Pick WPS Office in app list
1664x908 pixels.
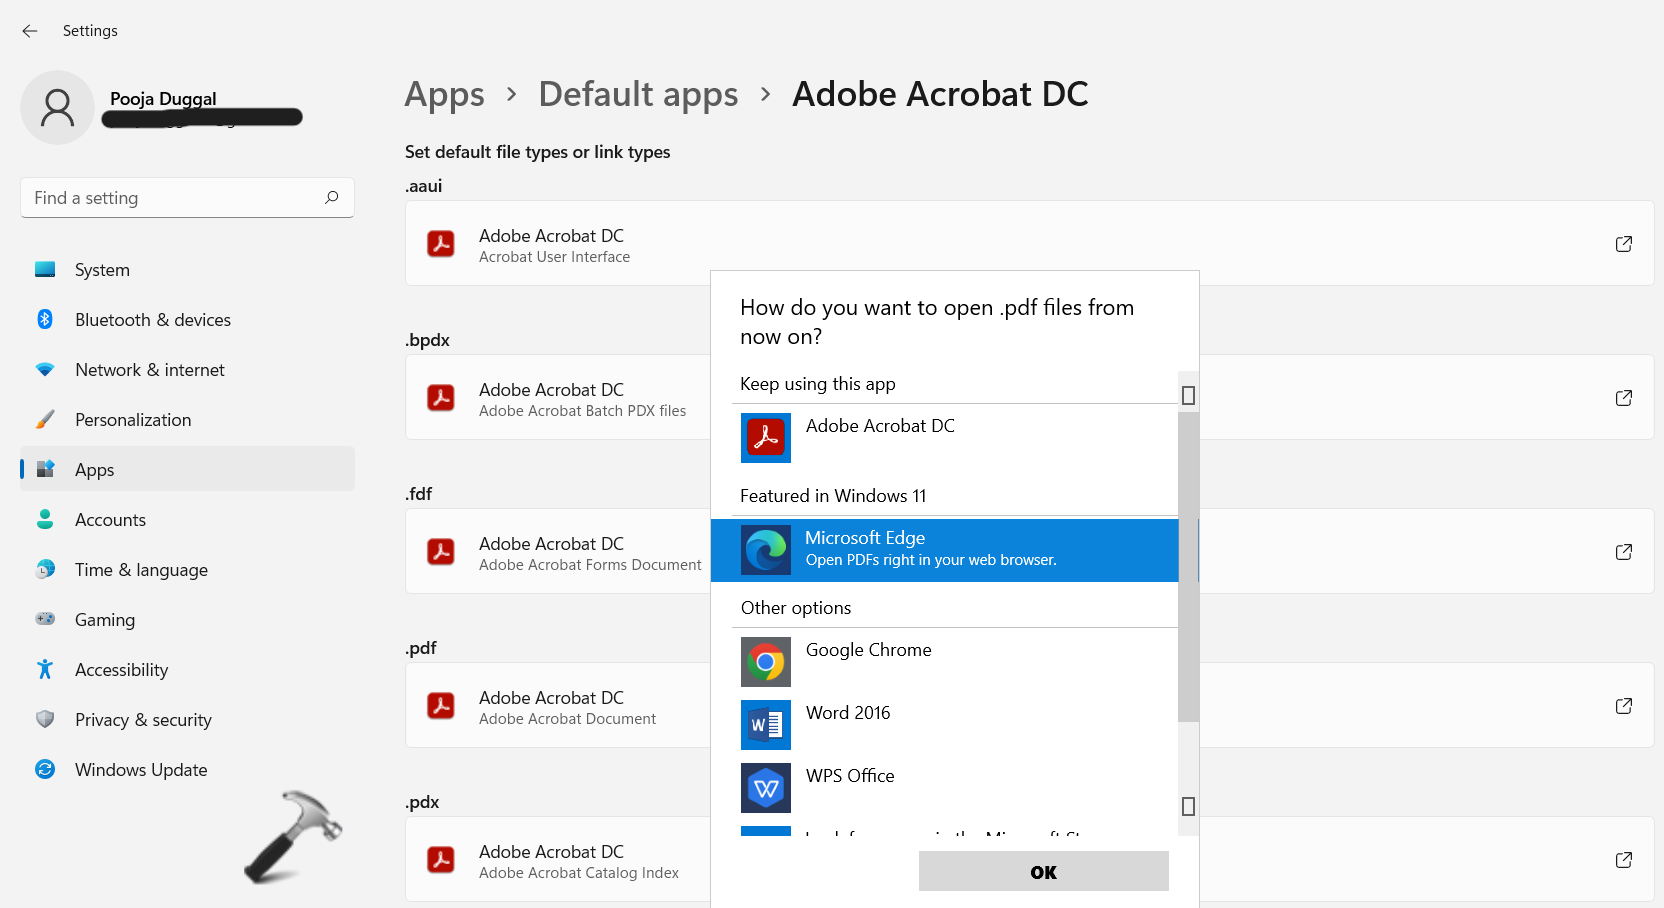[849, 777]
